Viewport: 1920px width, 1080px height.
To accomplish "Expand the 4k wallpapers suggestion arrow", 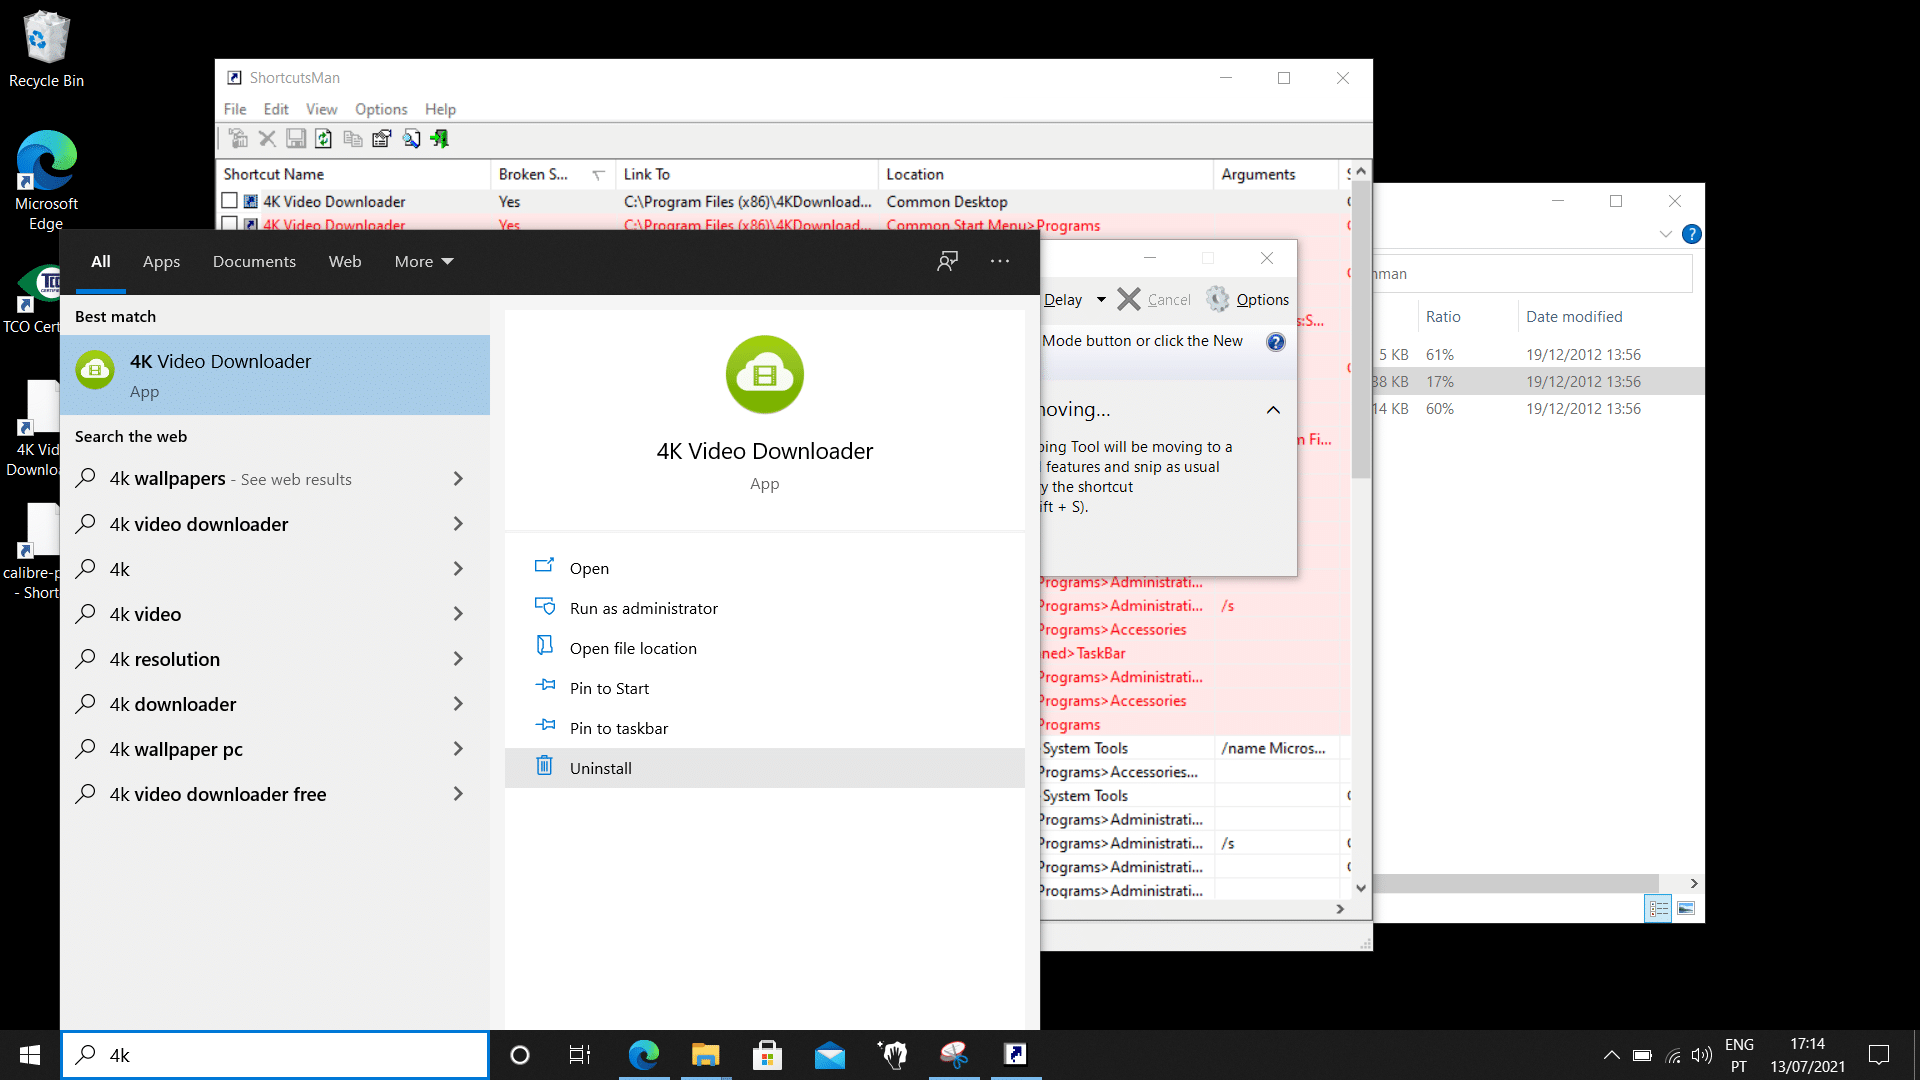I will pyautogui.click(x=458, y=479).
